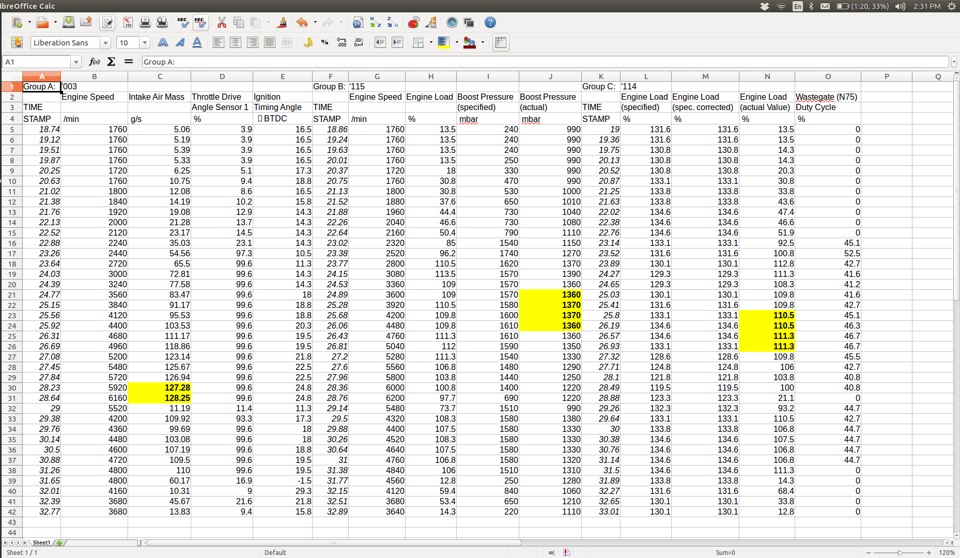Click the Ubuntu battery indicator

point(863,6)
